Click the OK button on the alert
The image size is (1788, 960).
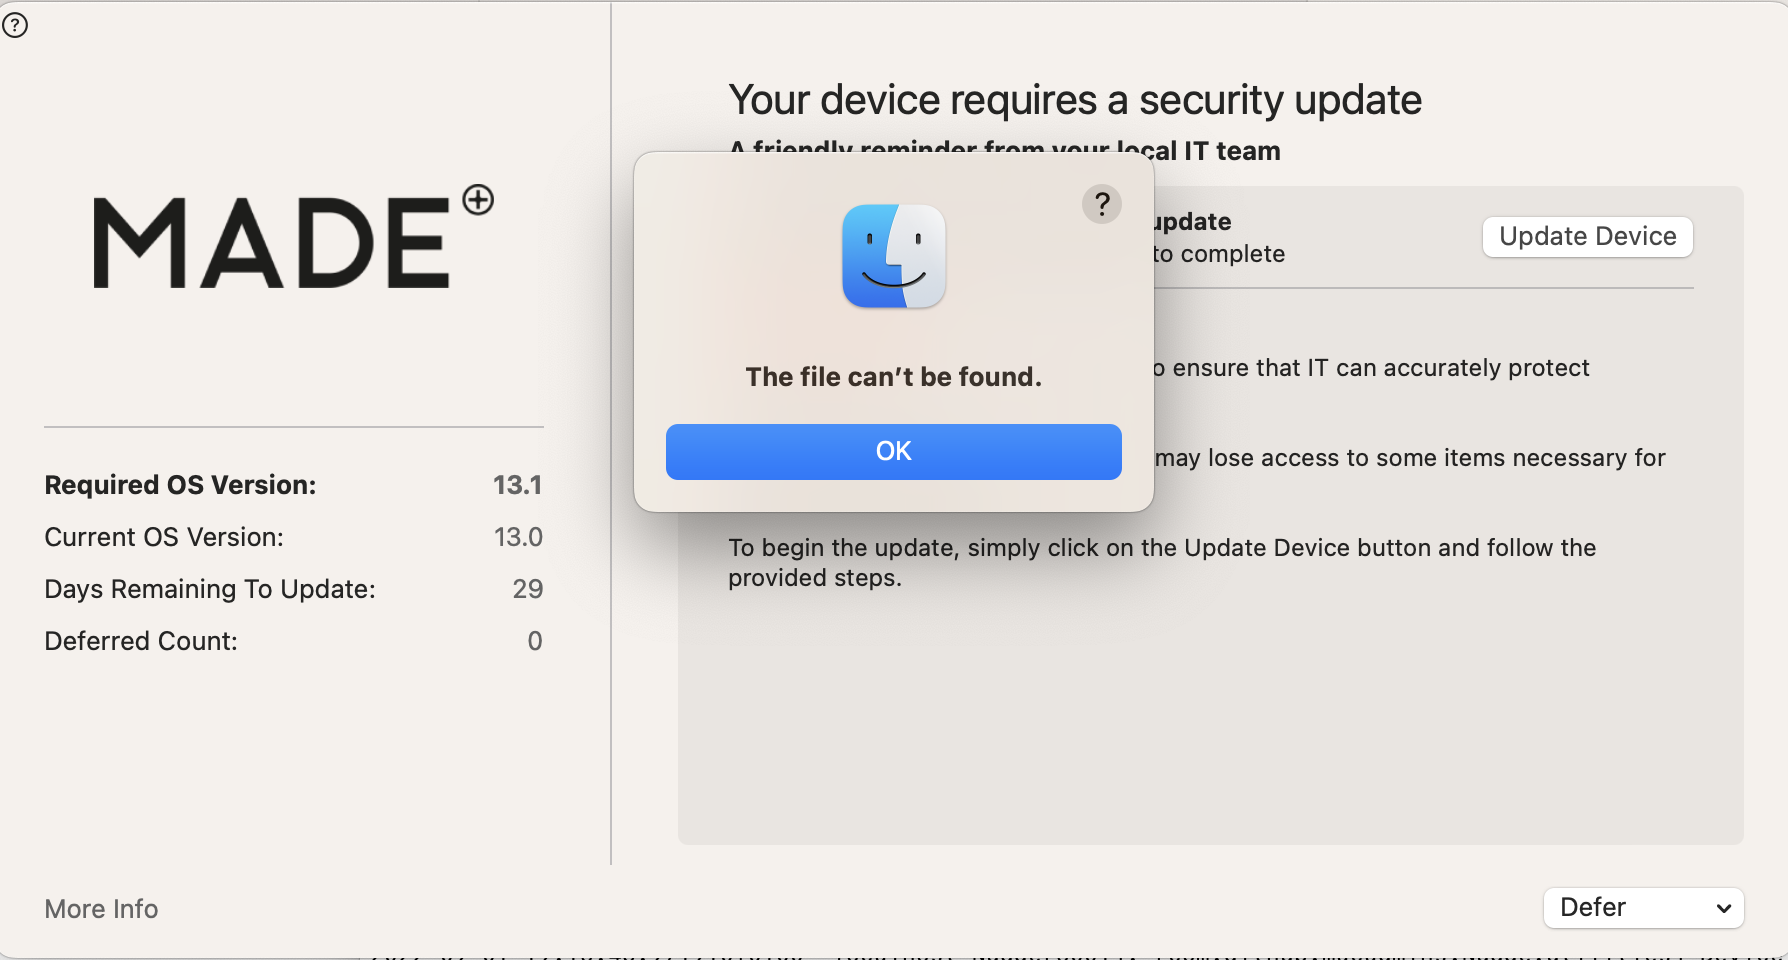(893, 451)
